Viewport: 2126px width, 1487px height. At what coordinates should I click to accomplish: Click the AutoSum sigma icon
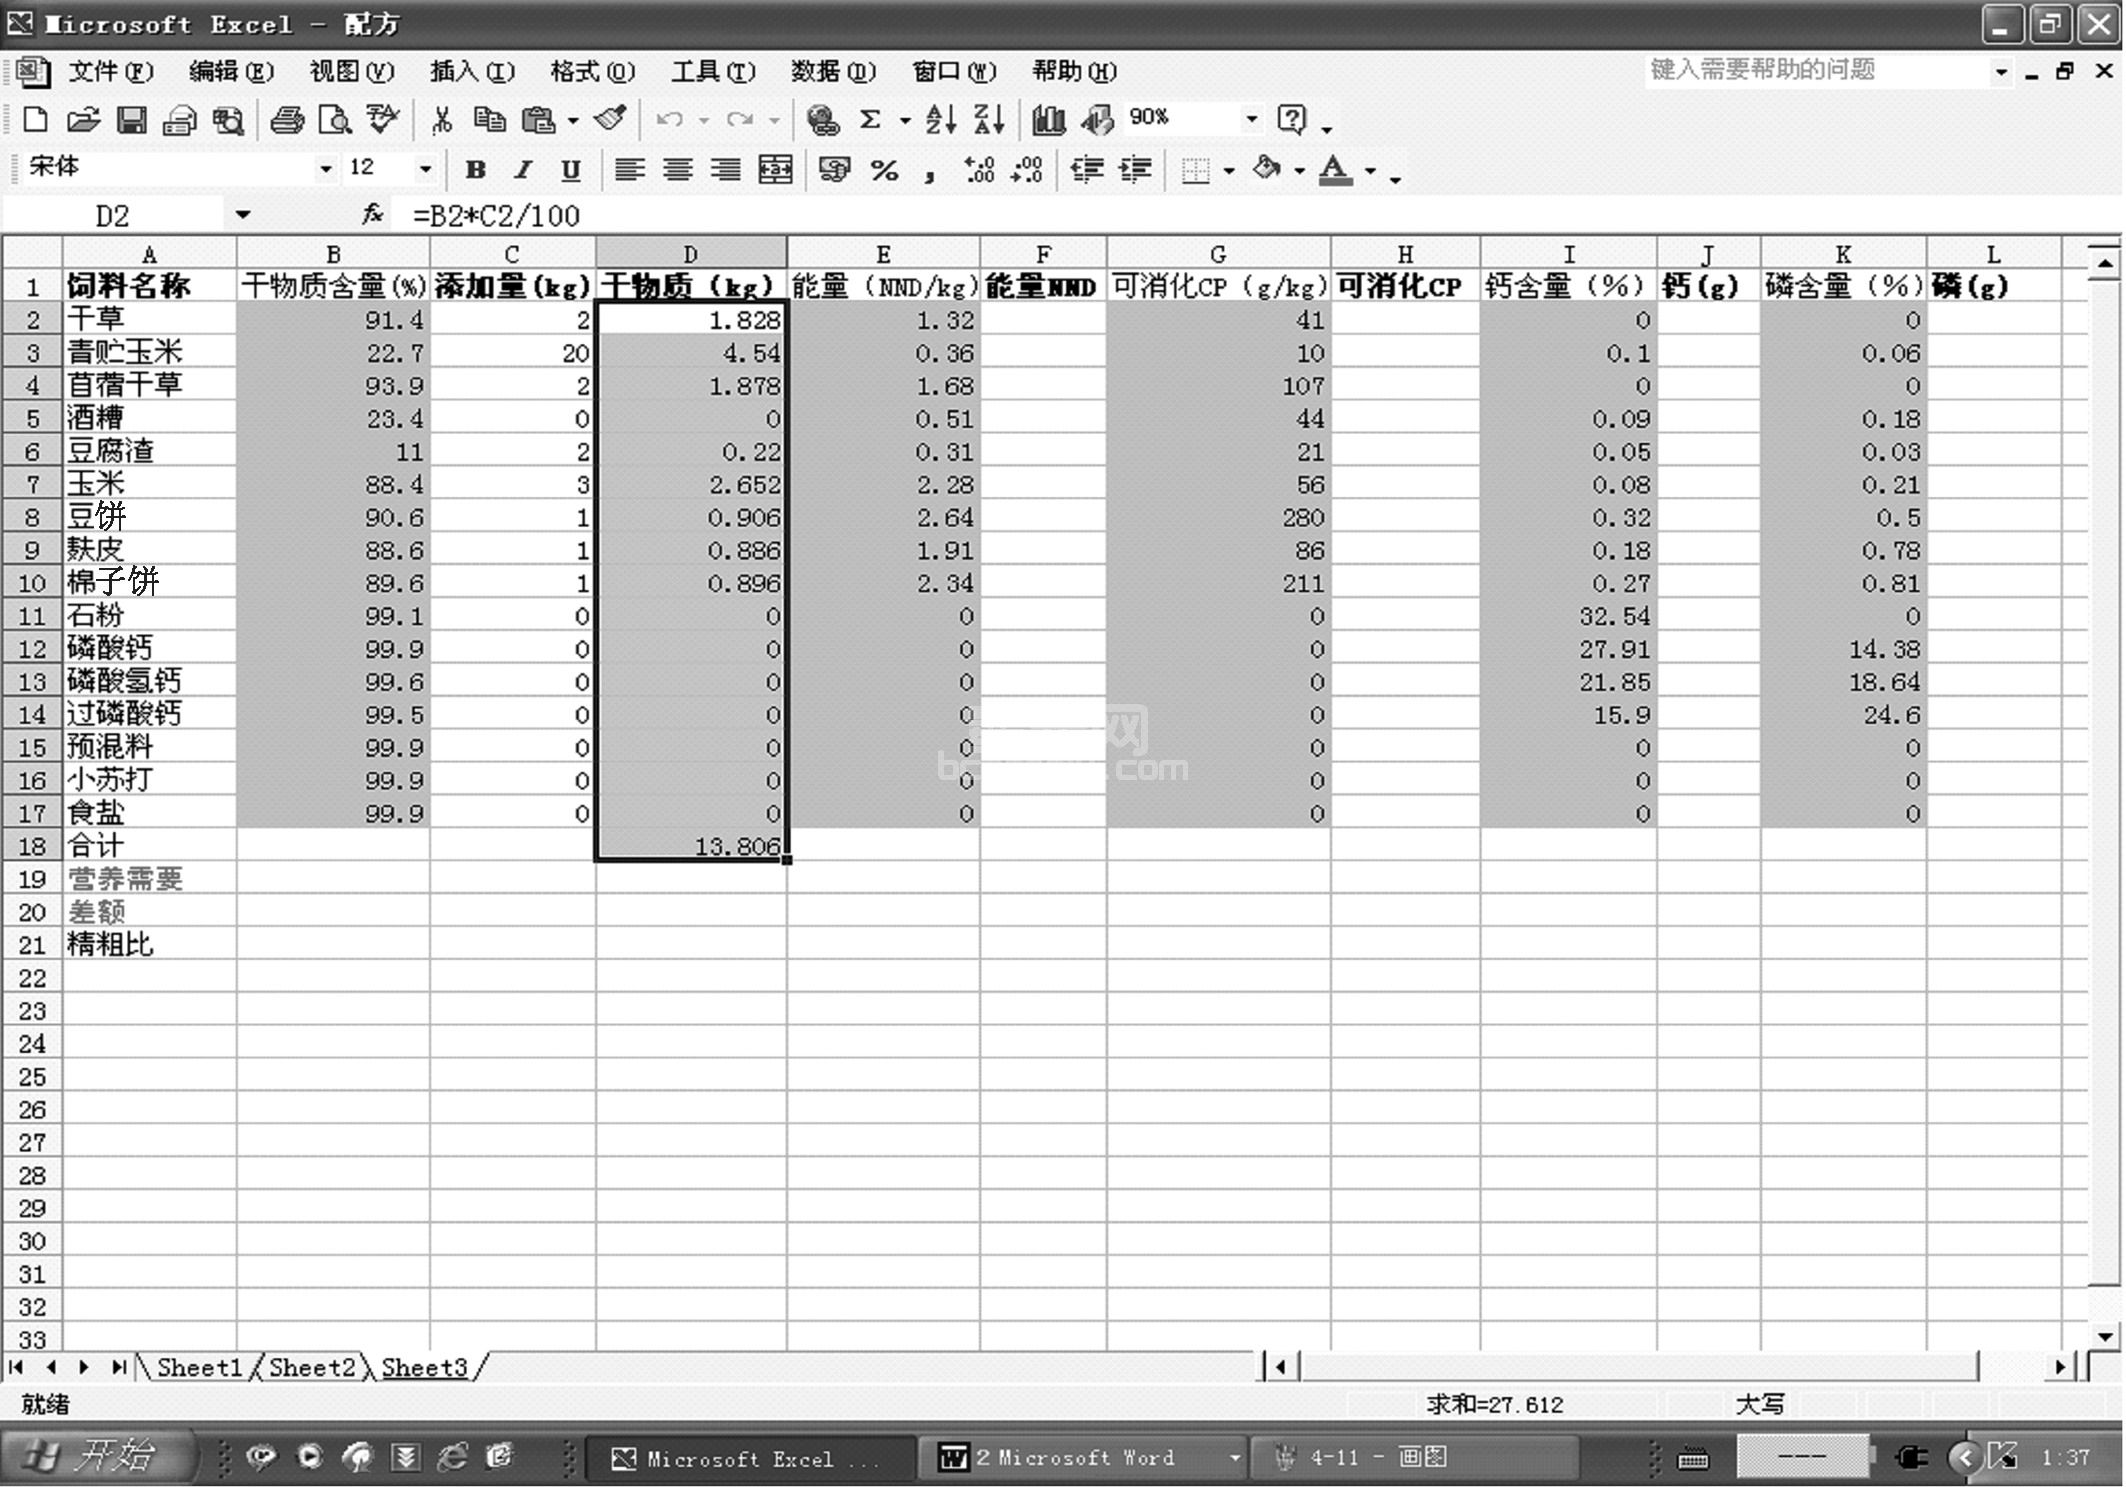871,120
